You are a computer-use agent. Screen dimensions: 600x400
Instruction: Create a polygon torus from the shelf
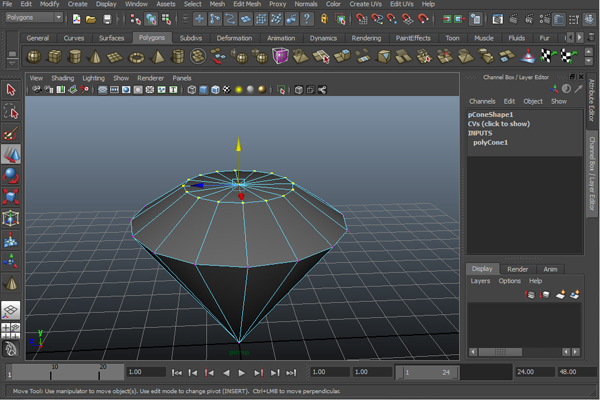pyautogui.click(x=136, y=57)
